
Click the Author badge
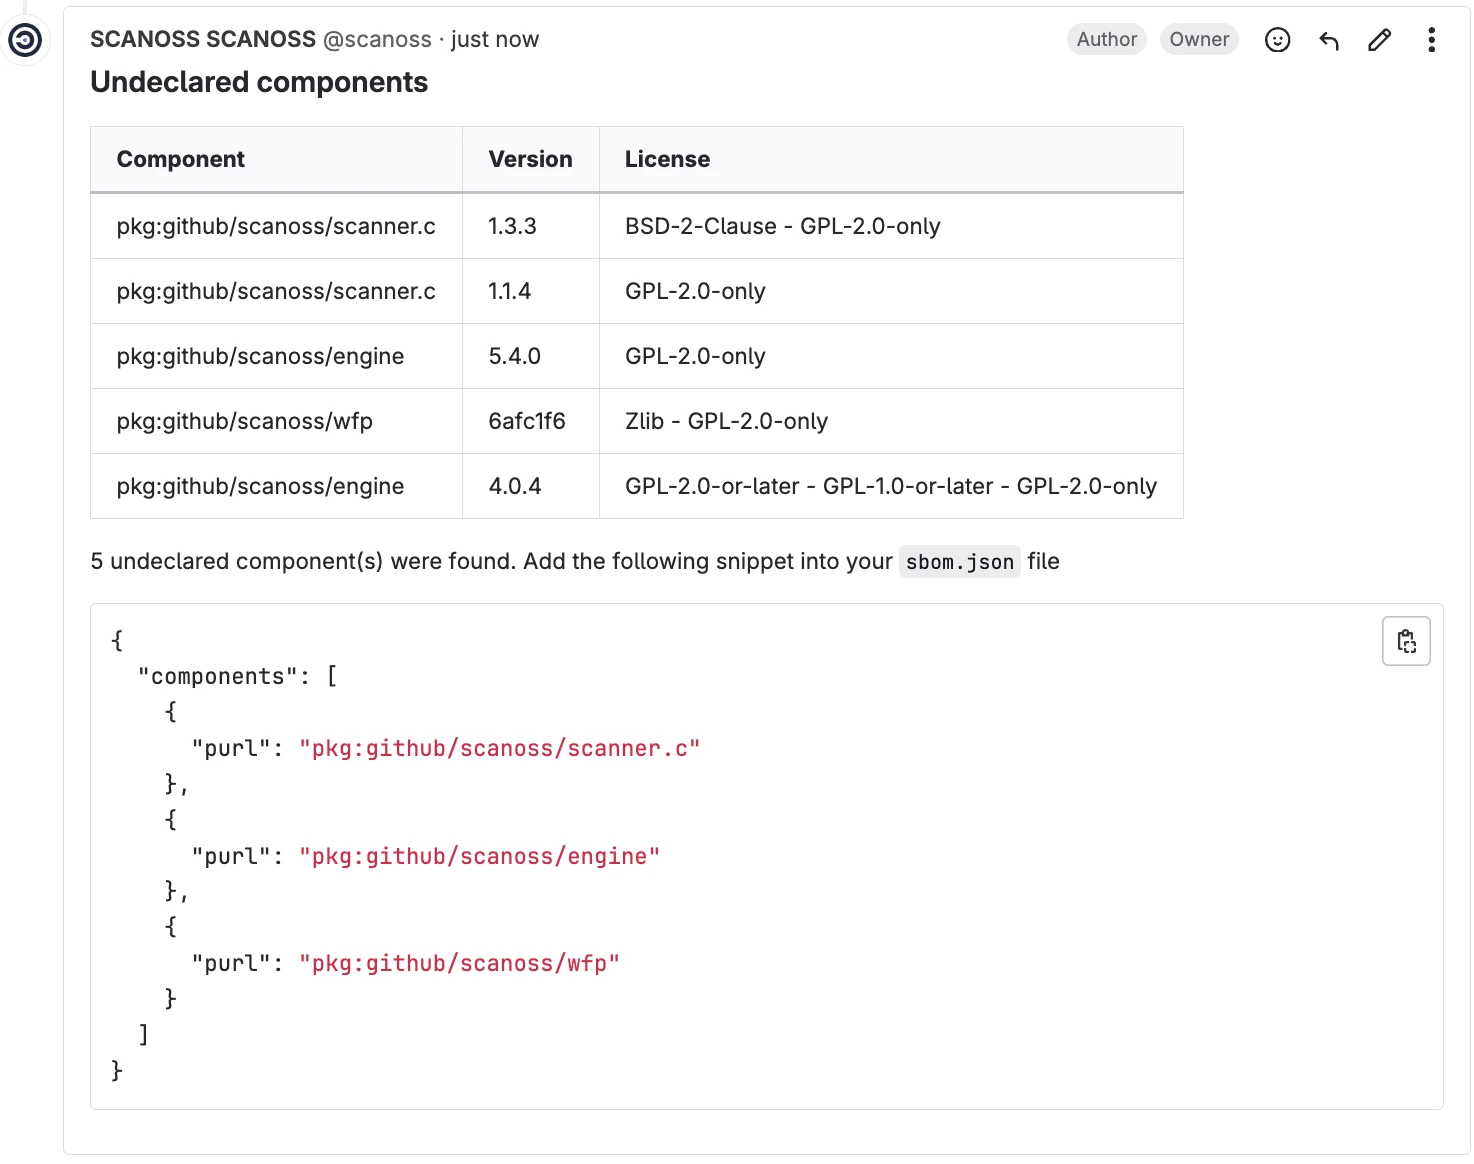pos(1106,39)
